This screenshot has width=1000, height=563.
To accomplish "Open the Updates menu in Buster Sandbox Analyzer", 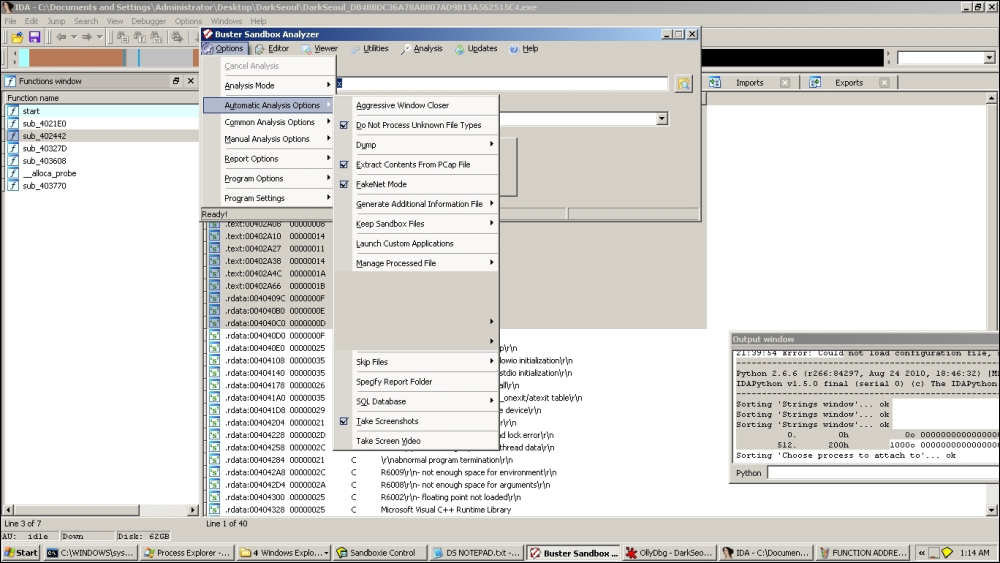I will [x=476, y=48].
